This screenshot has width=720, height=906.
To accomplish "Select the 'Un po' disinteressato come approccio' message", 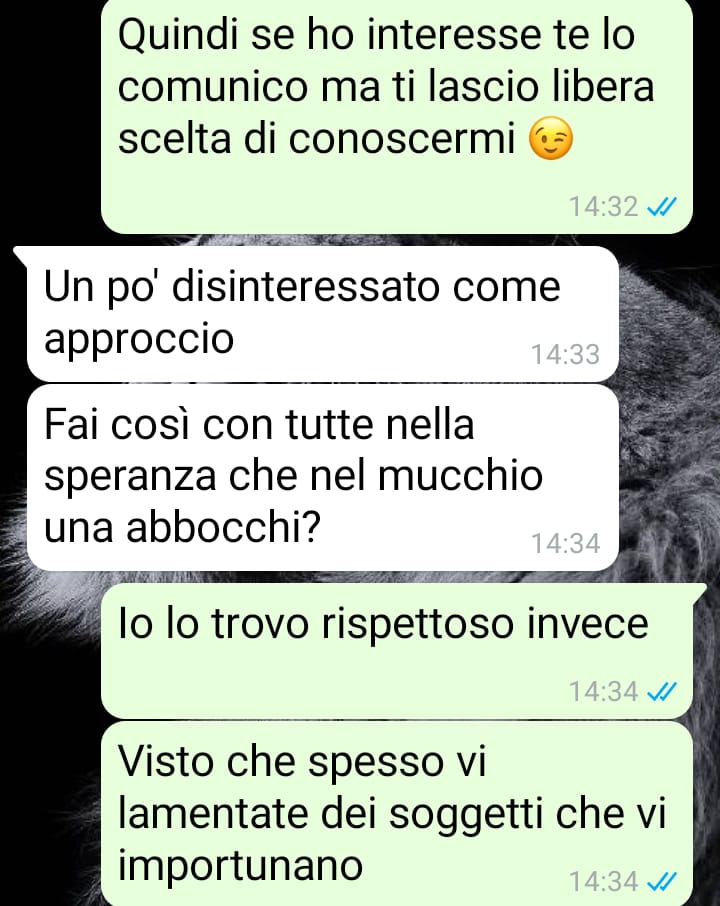I will pyautogui.click(x=322, y=314).
